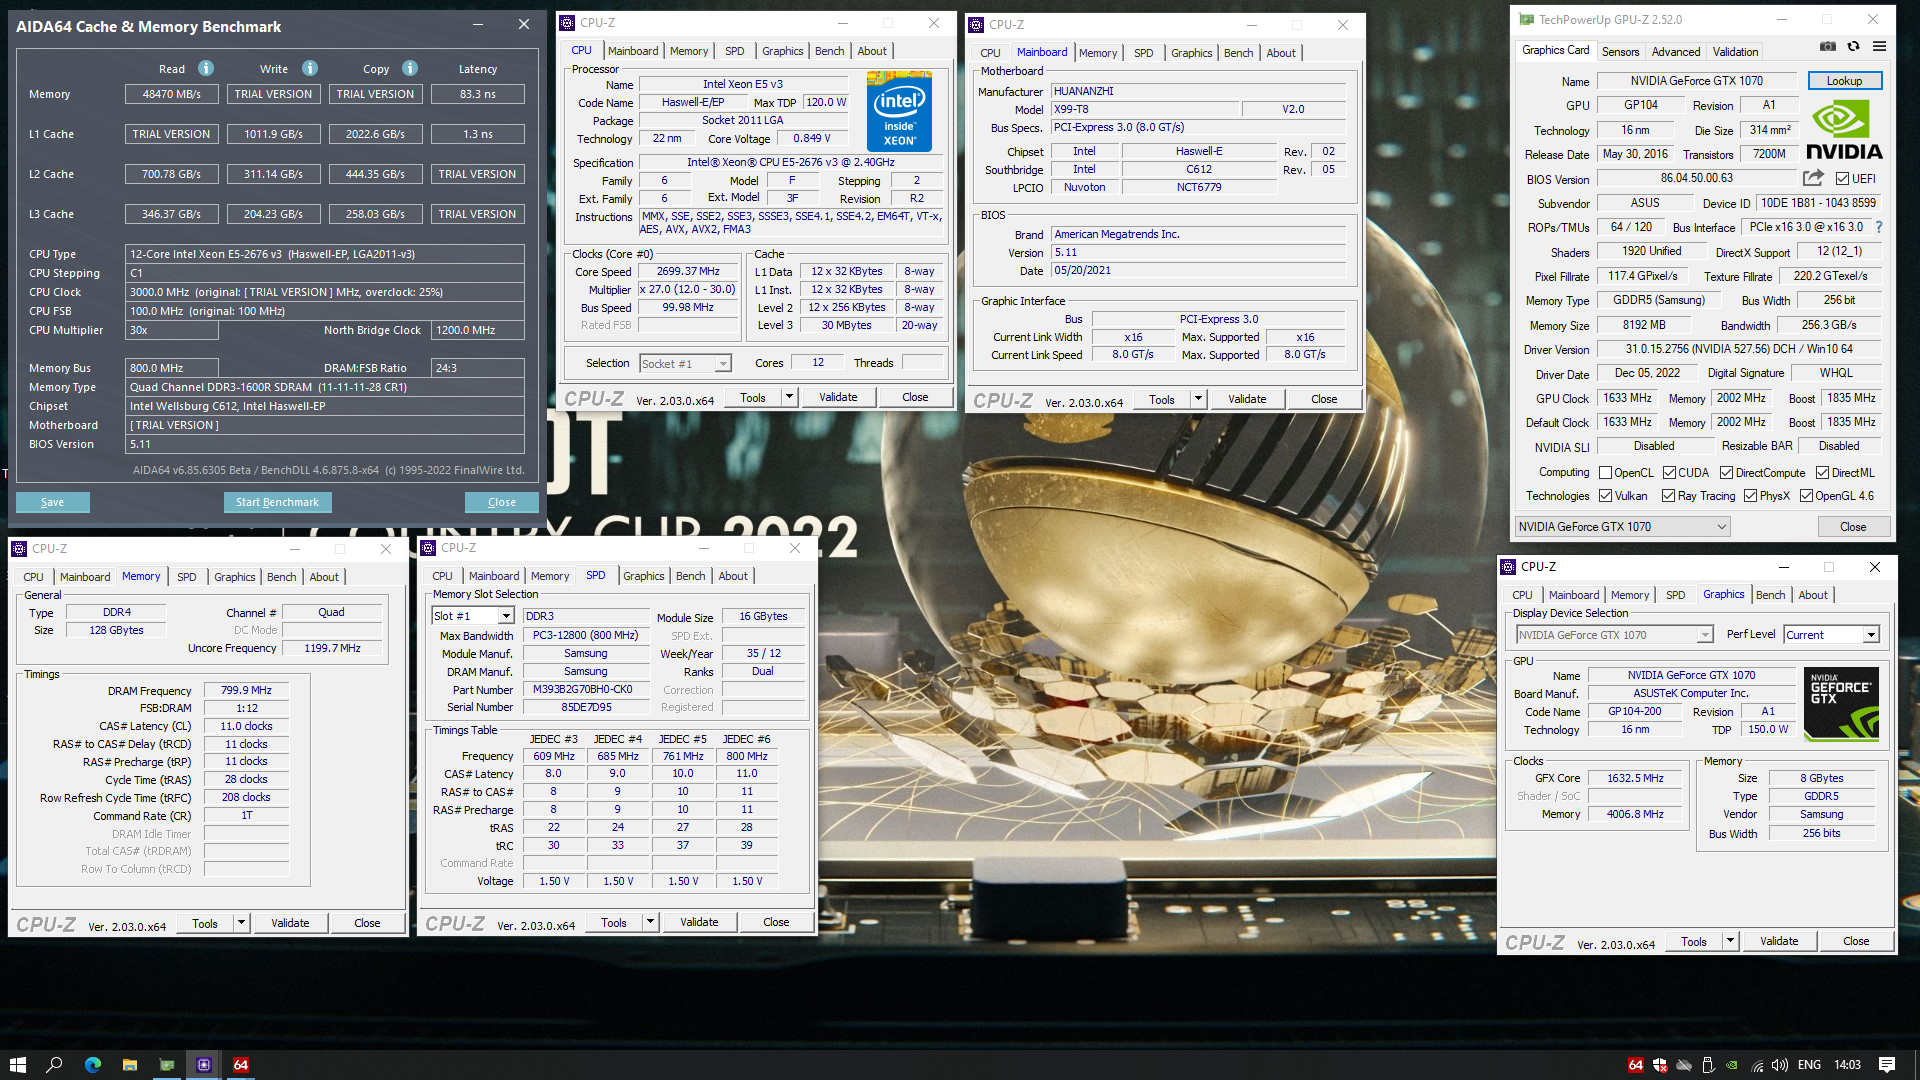Toggle the CUDA checkbox
Screen dimensions: 1920x1080
[1669, 473]
